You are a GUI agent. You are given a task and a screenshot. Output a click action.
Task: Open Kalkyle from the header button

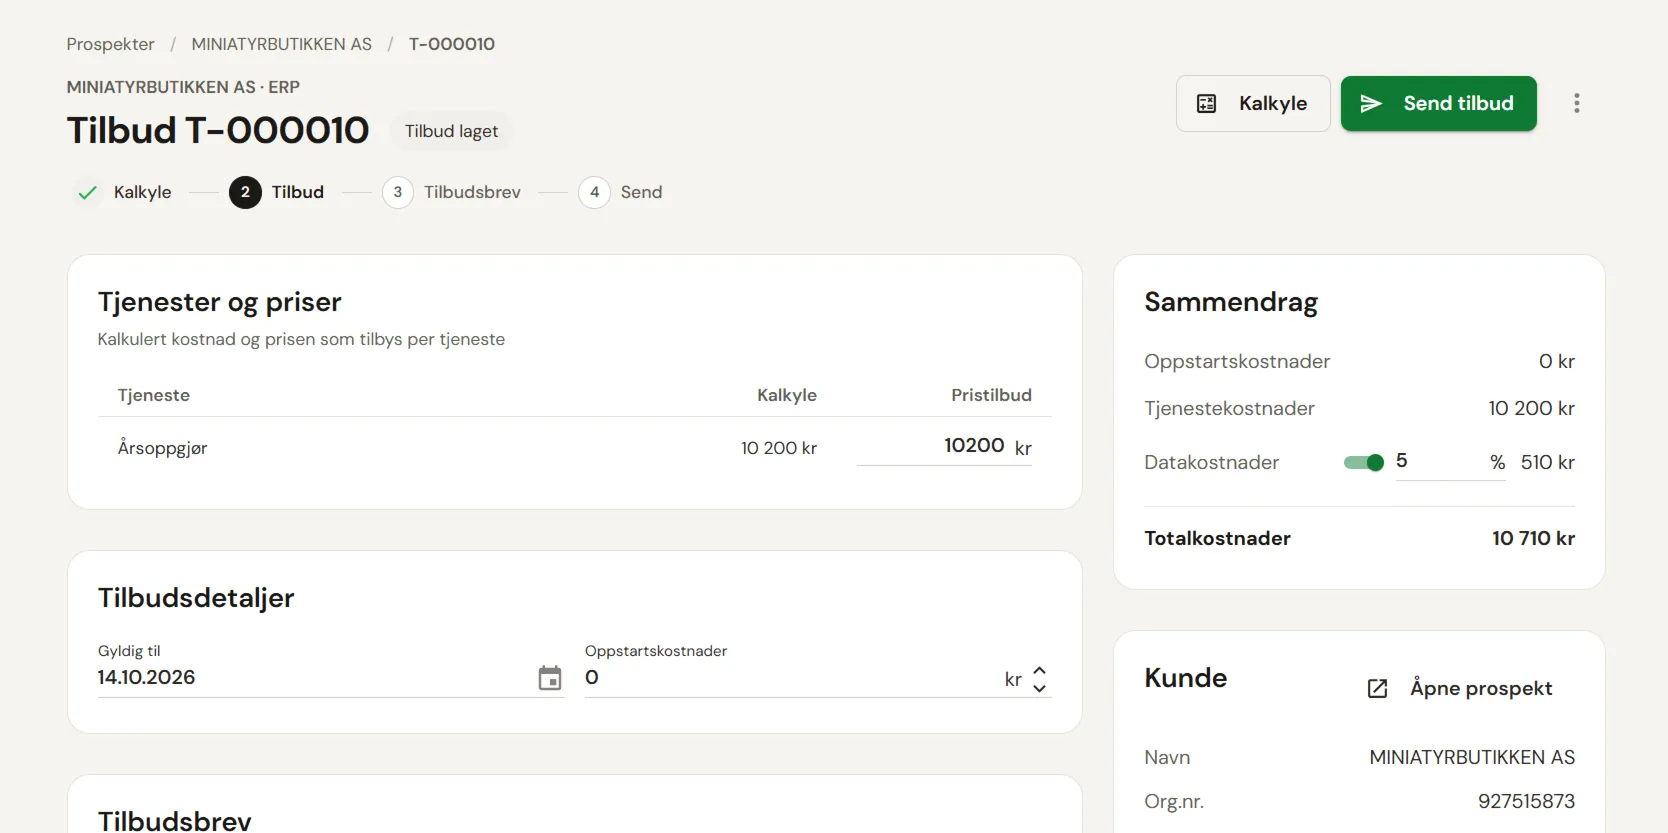click(x=1253, y=103)
